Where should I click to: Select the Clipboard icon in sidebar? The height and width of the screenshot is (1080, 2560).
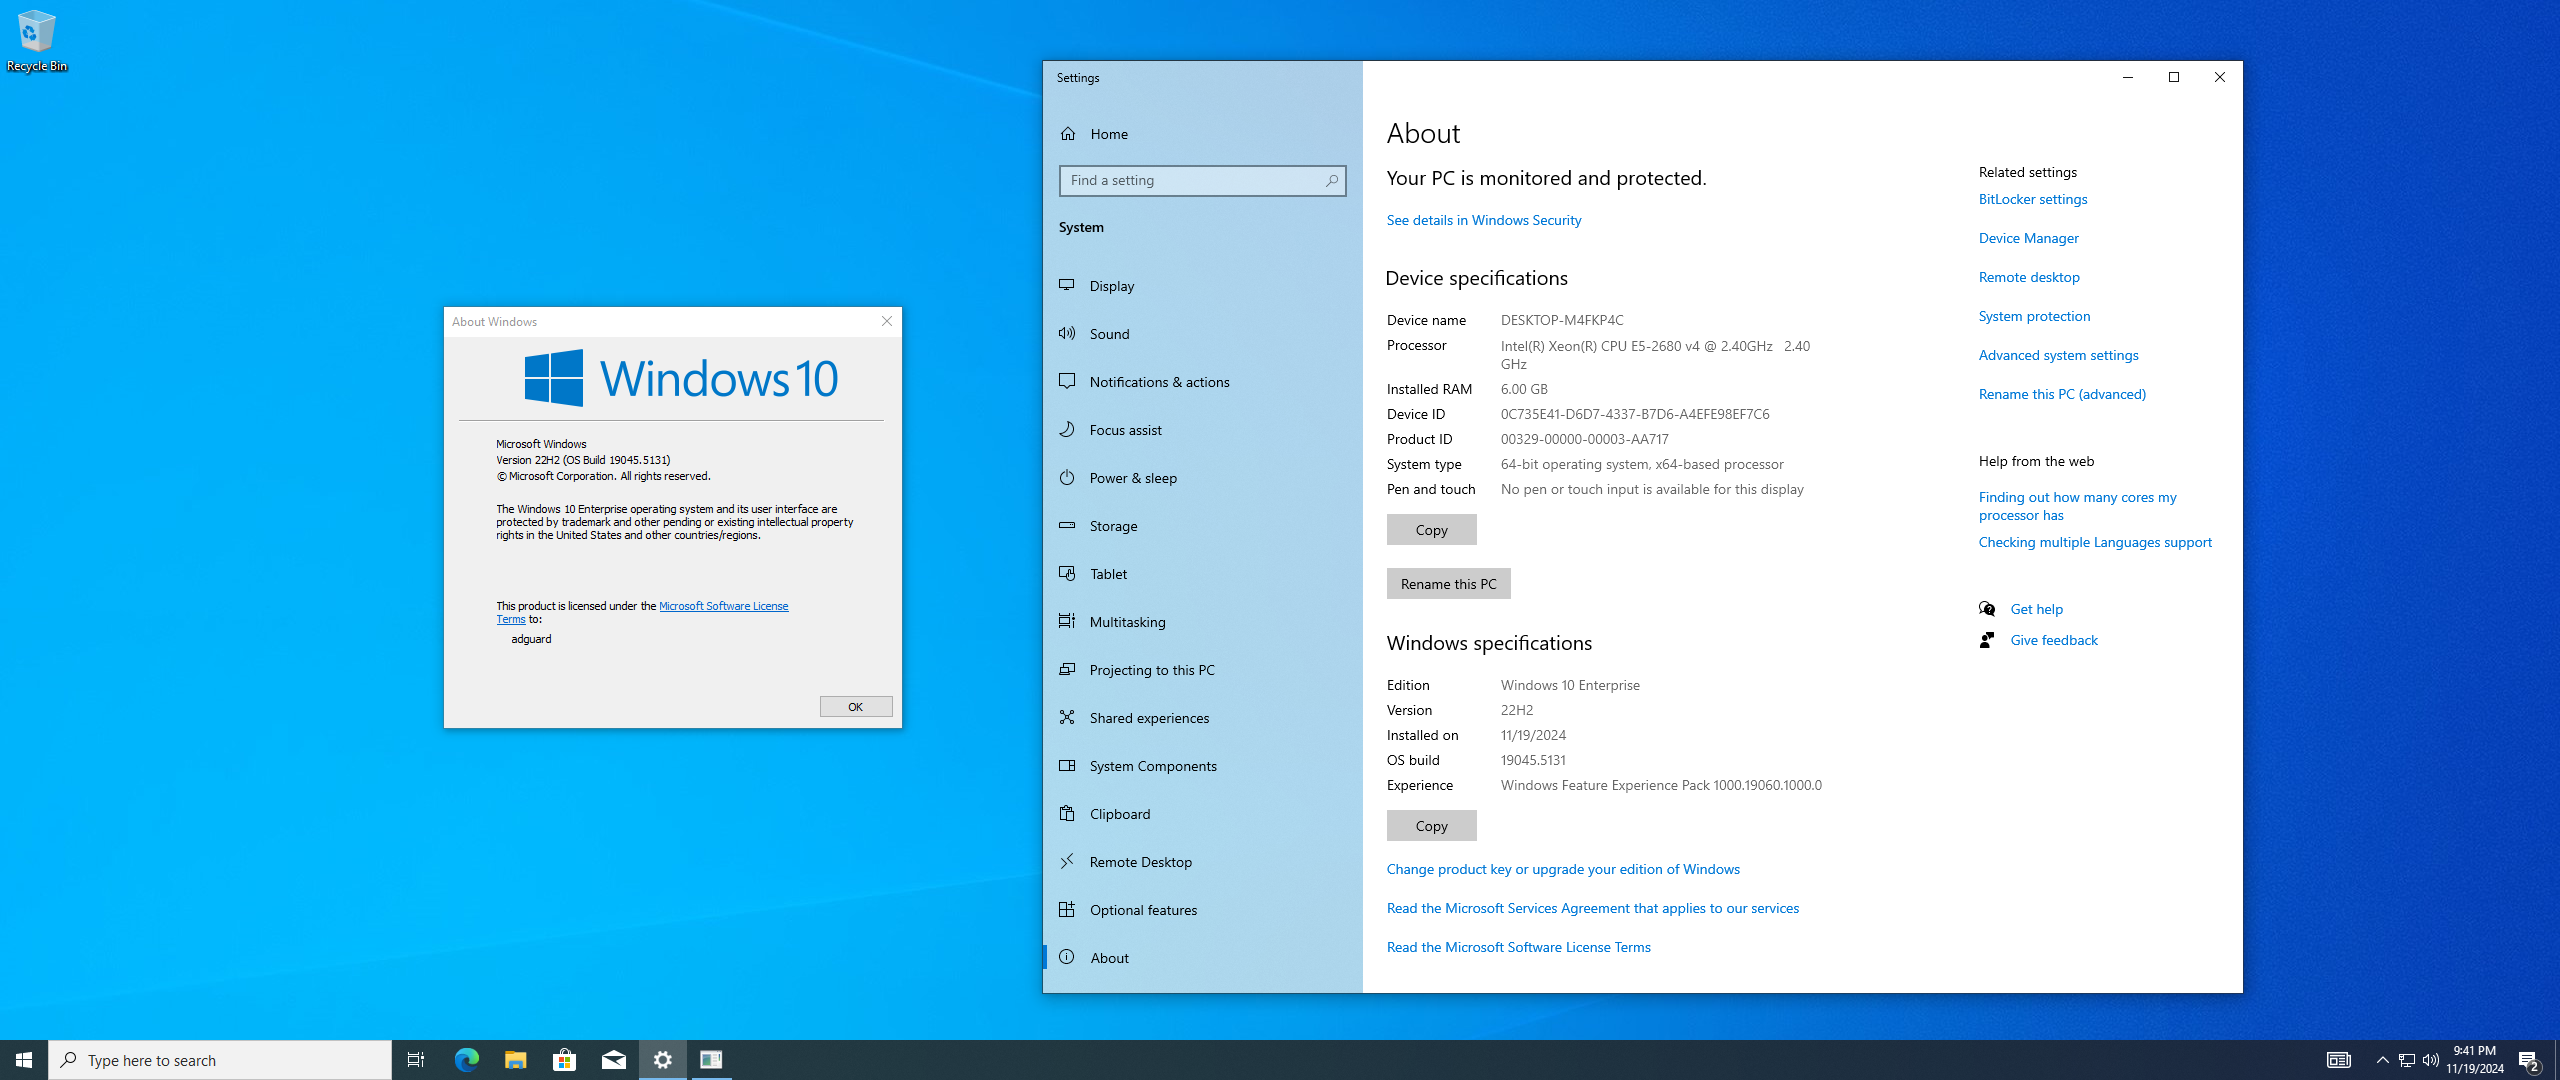click(x=1067, y=813)
